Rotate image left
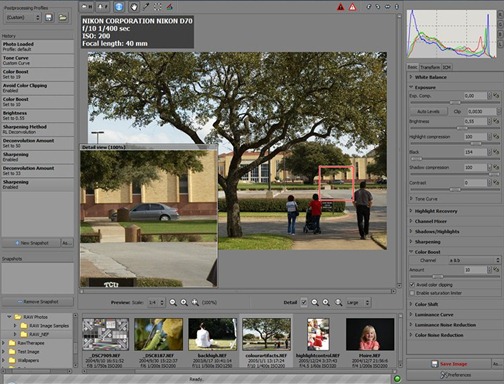 (369, 7)
